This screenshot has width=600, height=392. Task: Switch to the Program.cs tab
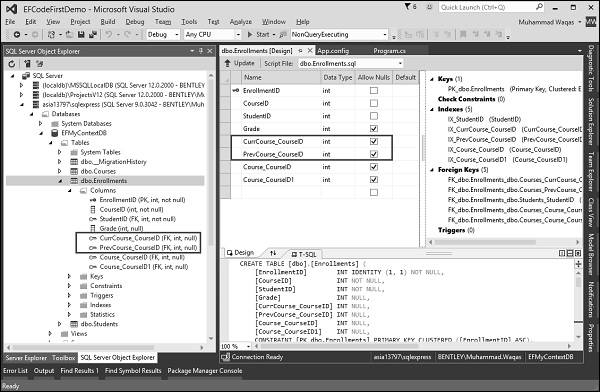click(389, 51)
